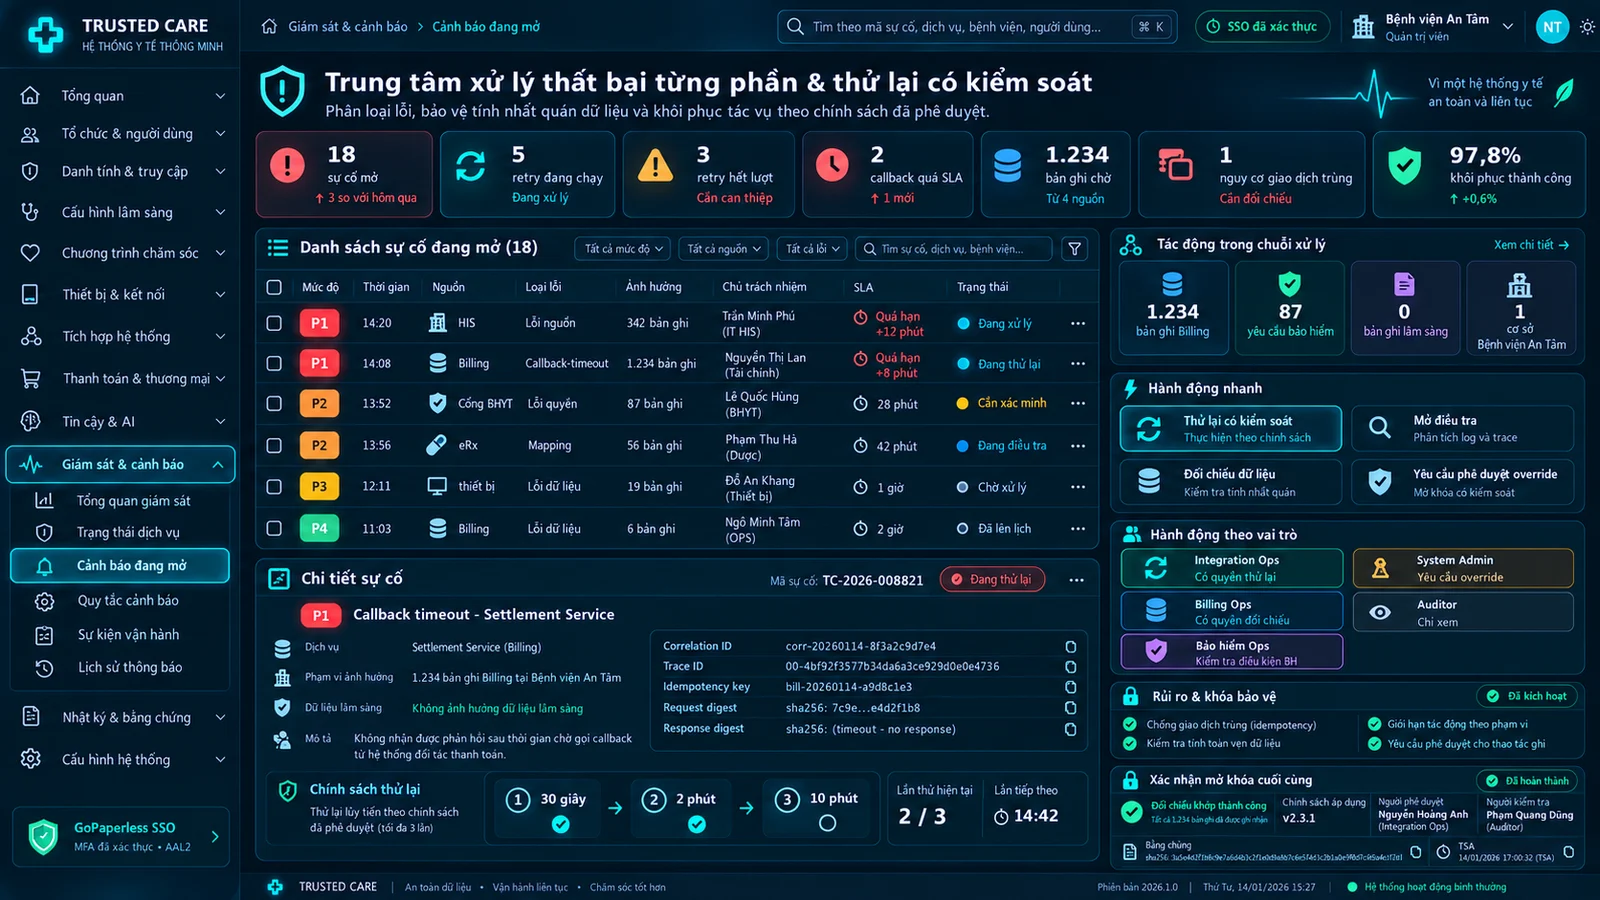Click the Đối chiếu dữ liệu button
This screenshot has height=900, width=1600.
coord(1231,482)
